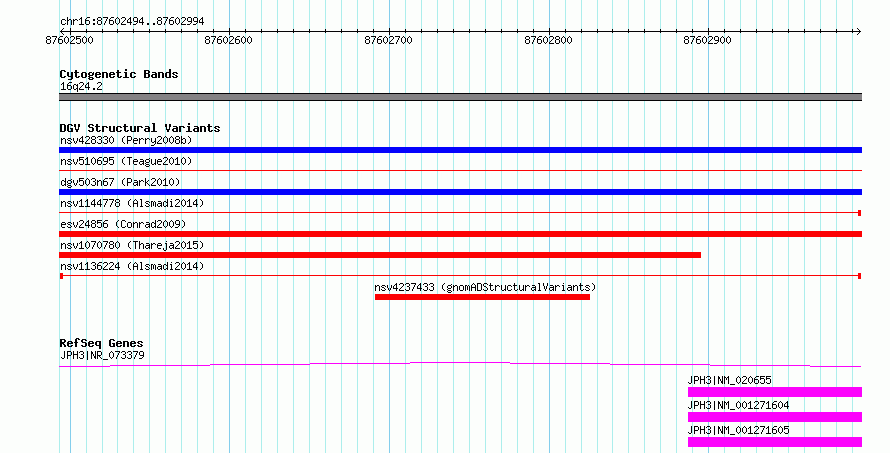Click the dgv503n67 (Park2010) label

(120, 182)
